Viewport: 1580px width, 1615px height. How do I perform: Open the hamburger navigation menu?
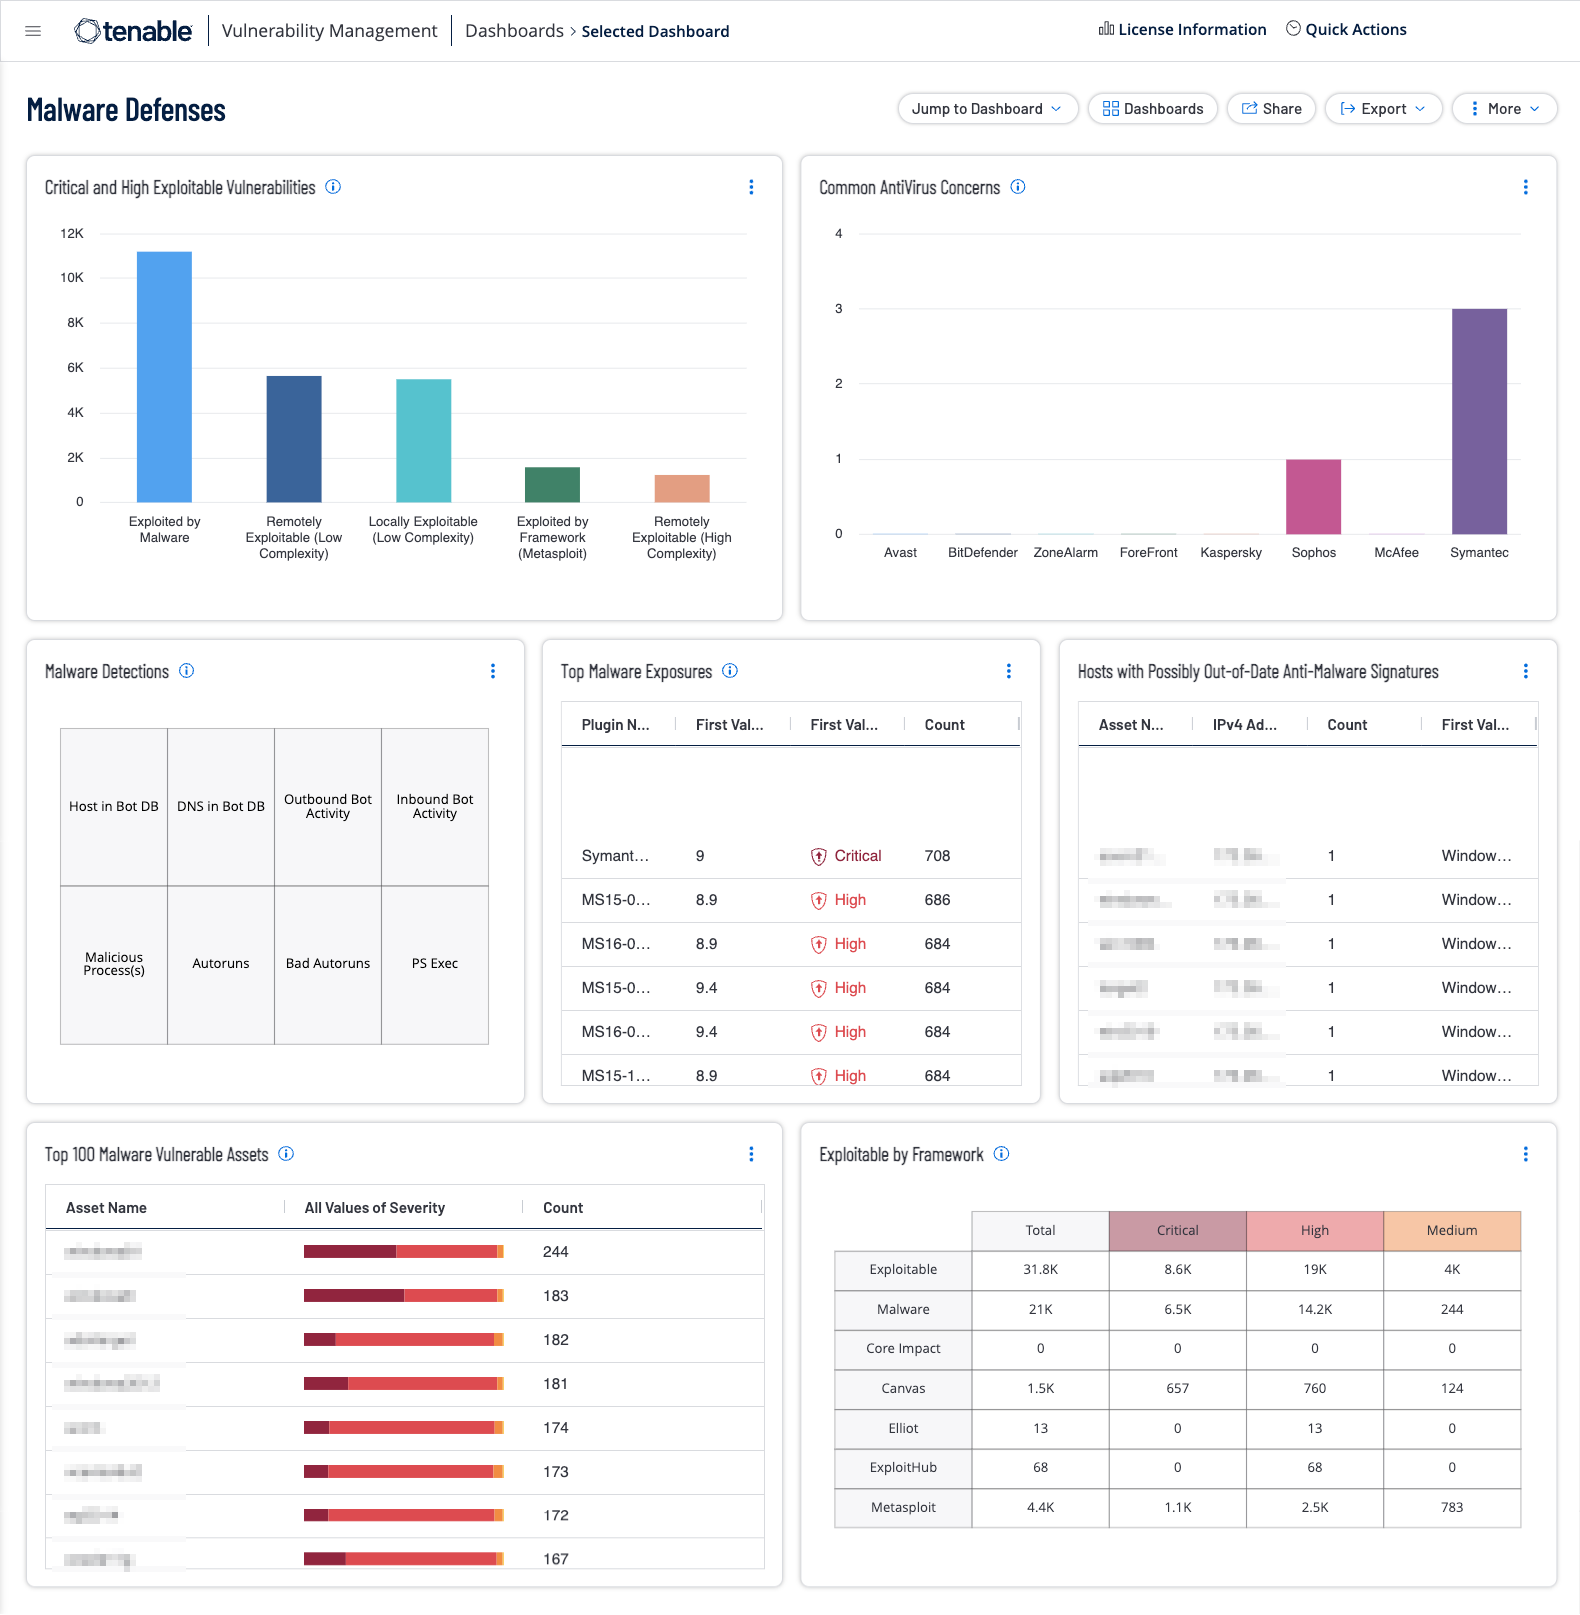[33, 31]
